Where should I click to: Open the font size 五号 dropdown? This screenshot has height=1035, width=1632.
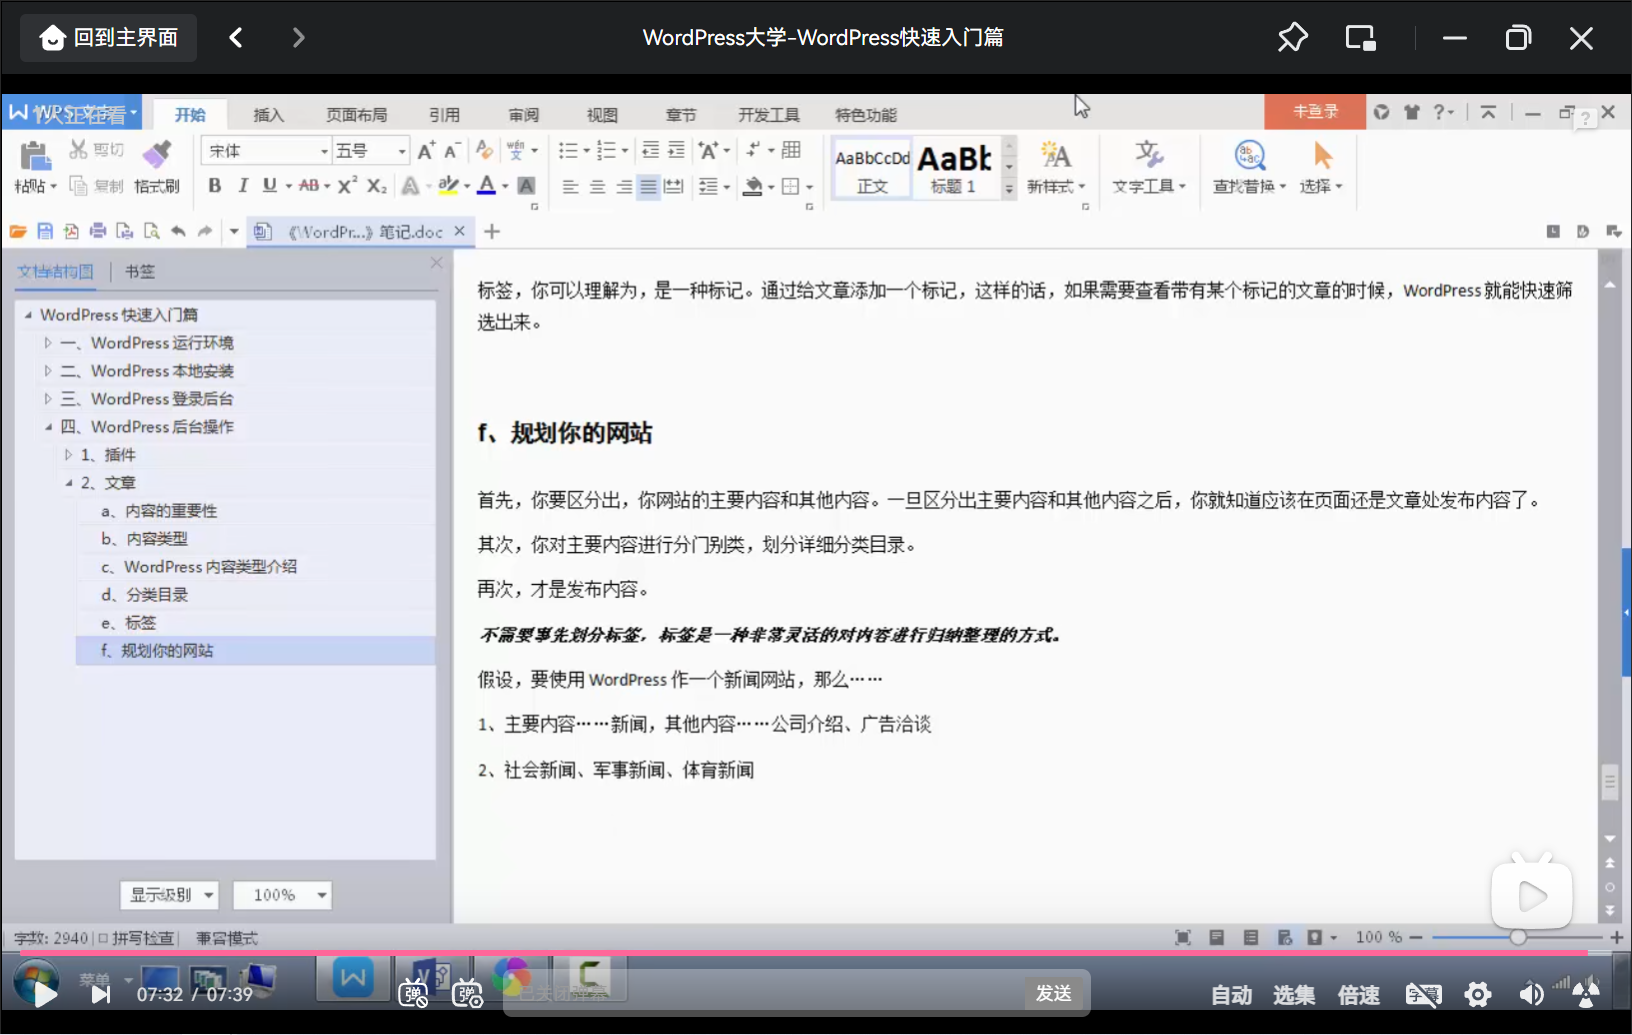click(x=402, y=151)
